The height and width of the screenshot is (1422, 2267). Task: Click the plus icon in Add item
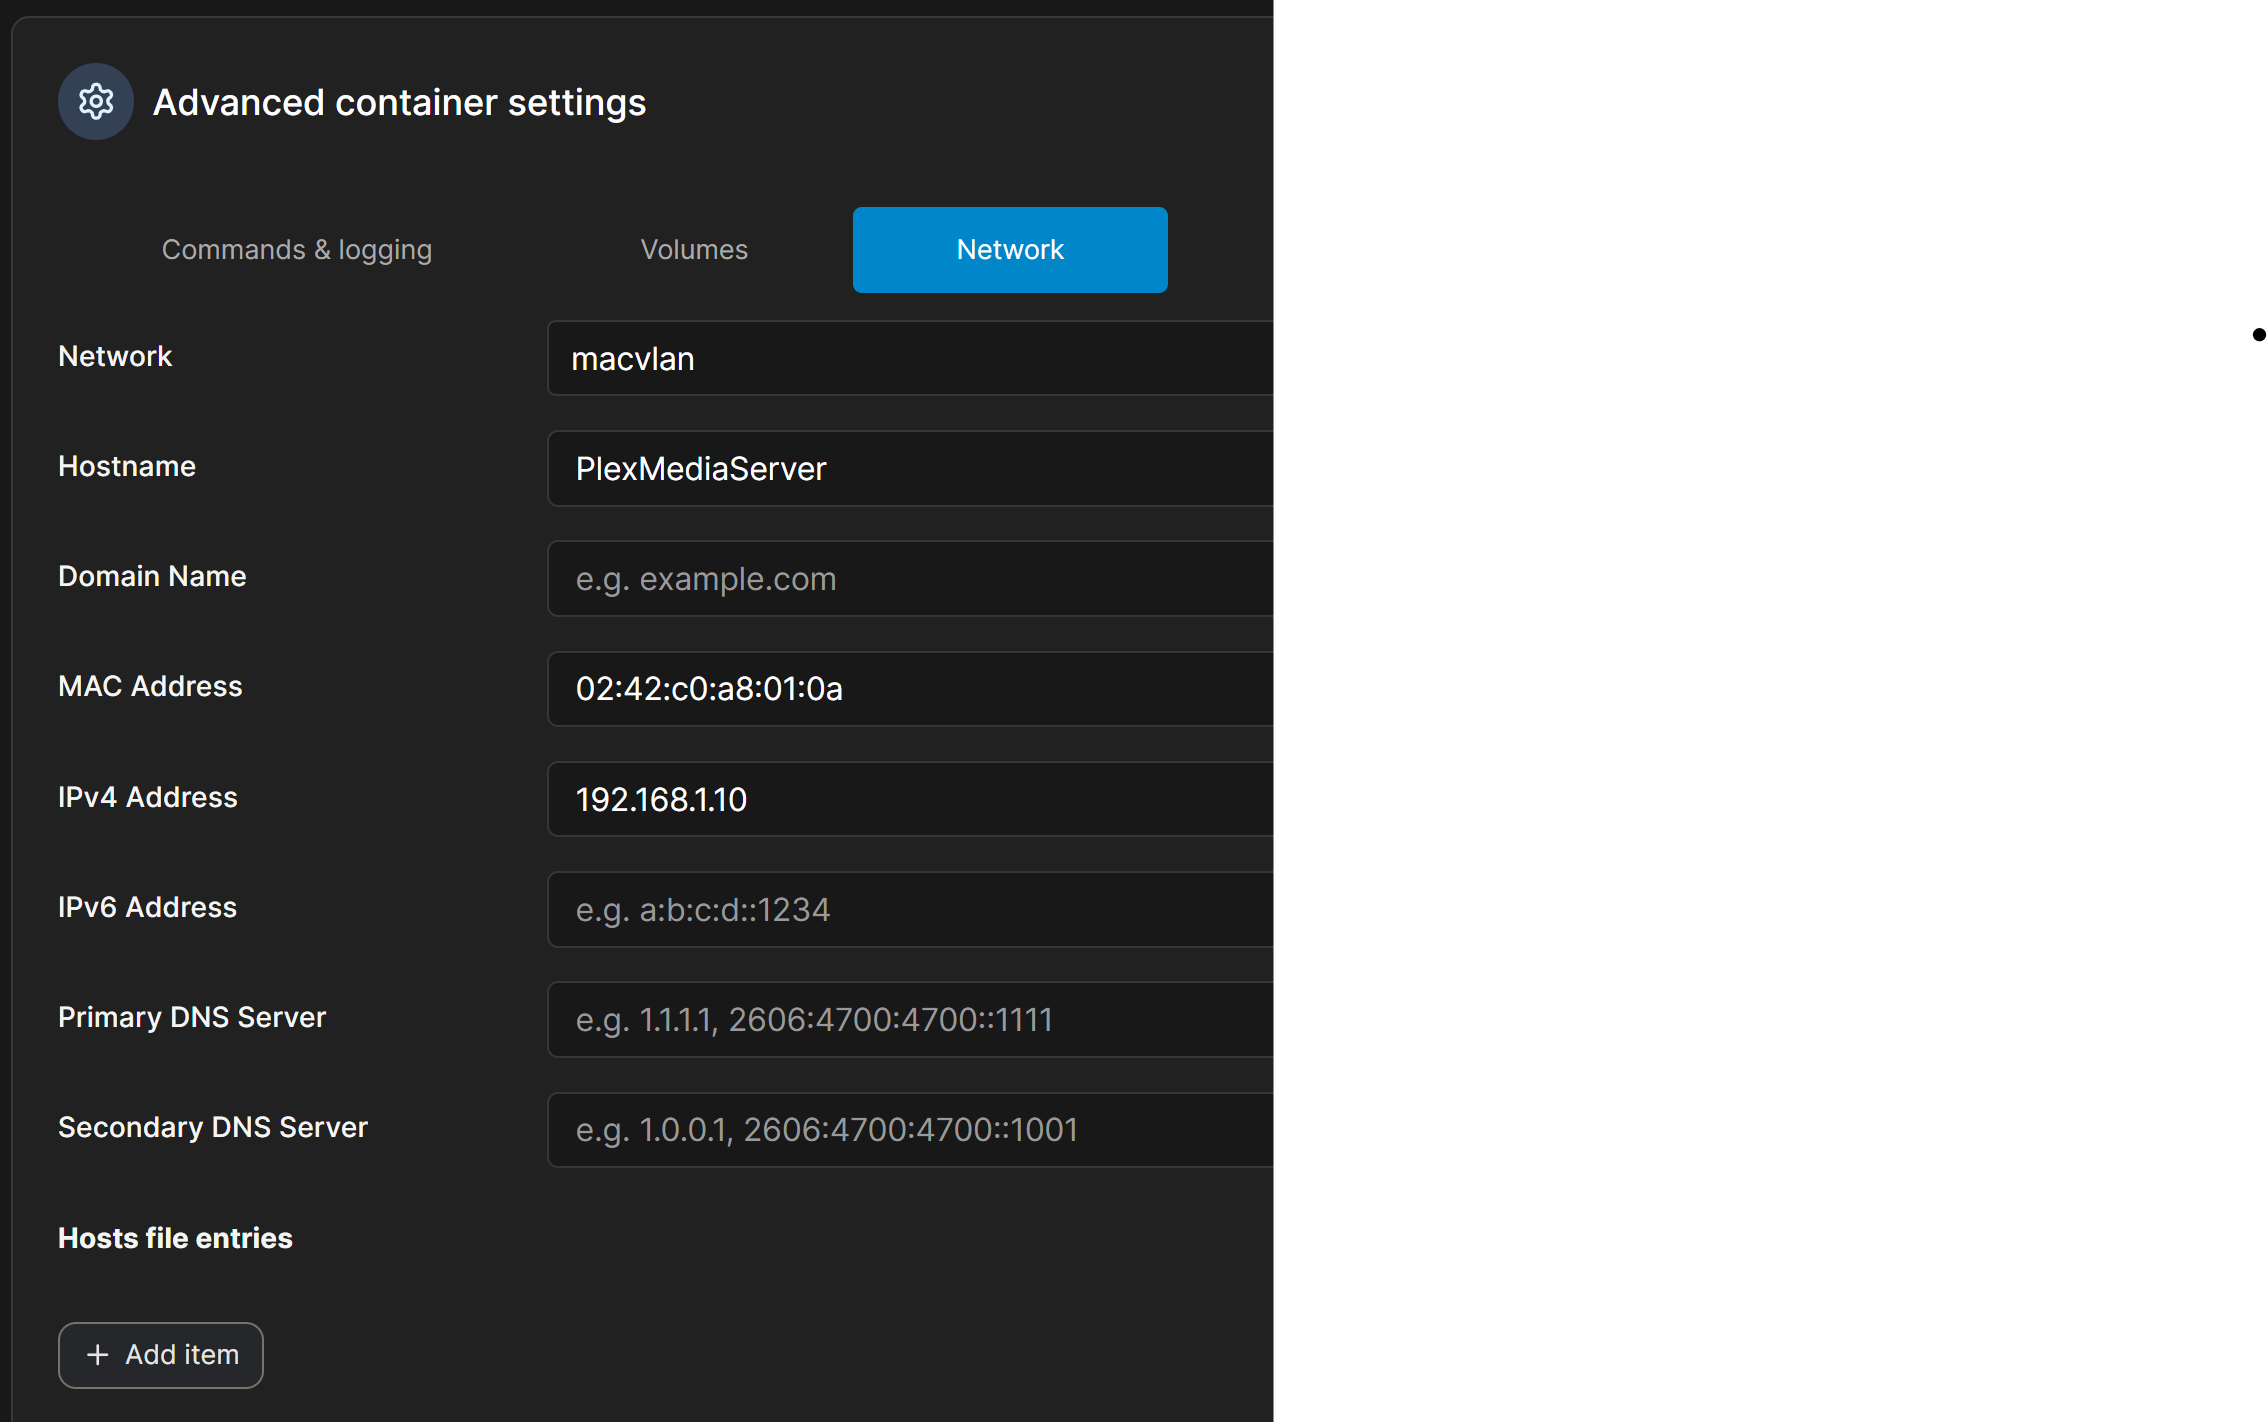pos(97,1355)
